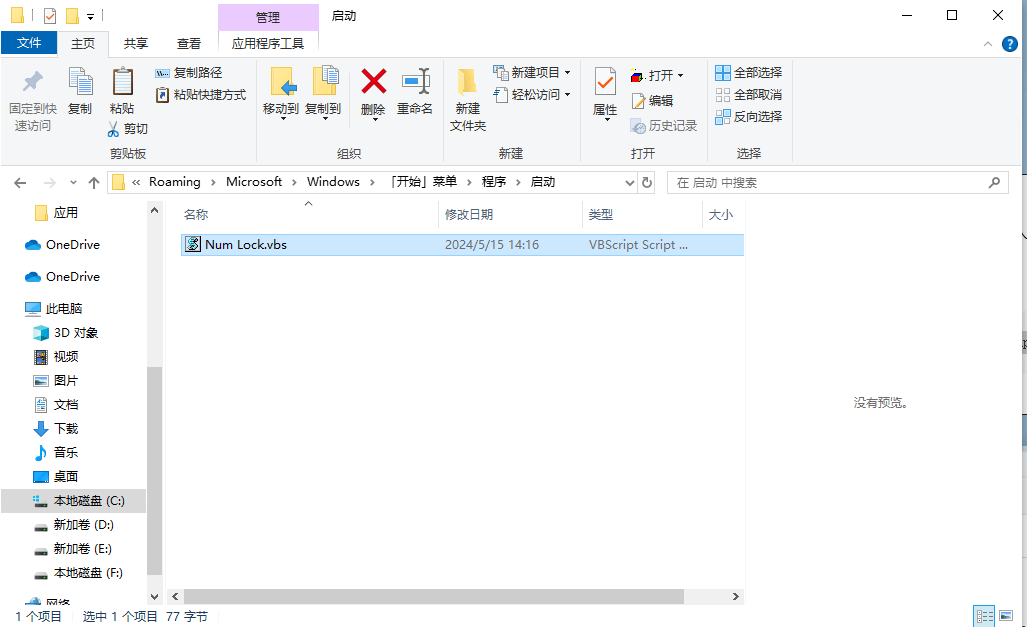Pin folder using 固定到快速访问 icon

(x=31, y=95)
